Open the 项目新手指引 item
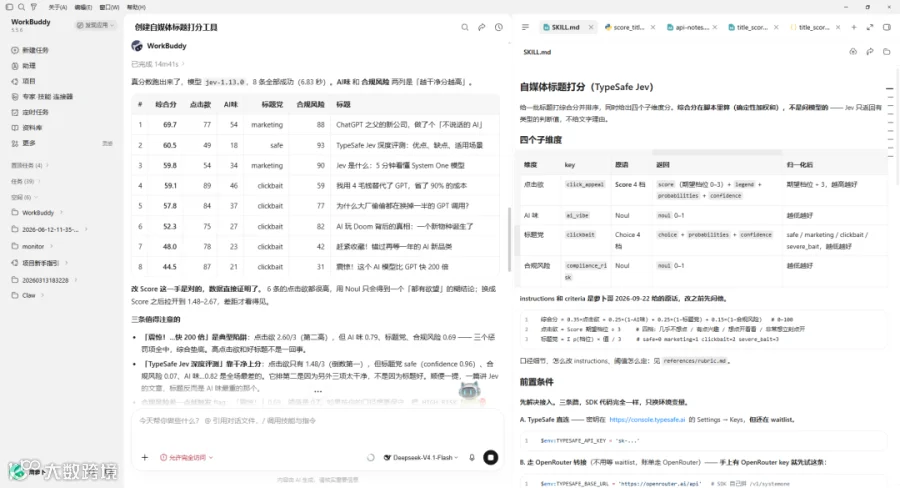This screenshot has width=900, height=488. 40,263
